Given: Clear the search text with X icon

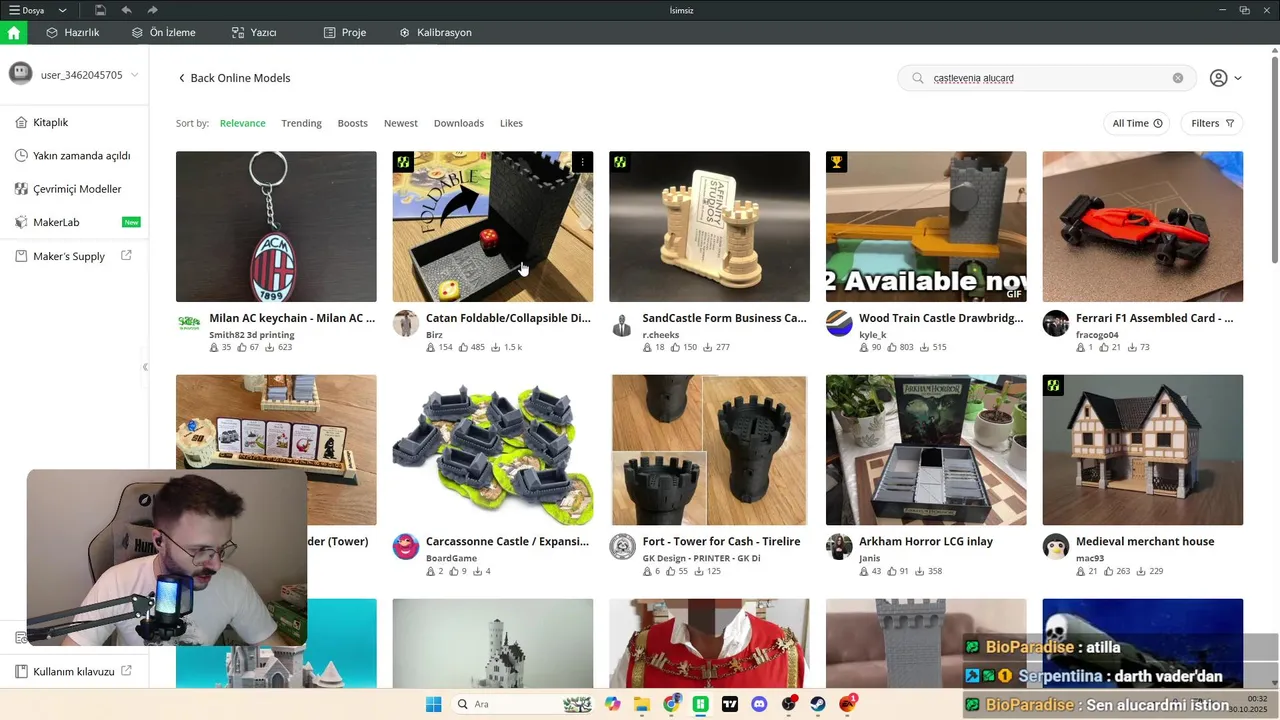Looking at the screenshot, I should (1178, 78).
